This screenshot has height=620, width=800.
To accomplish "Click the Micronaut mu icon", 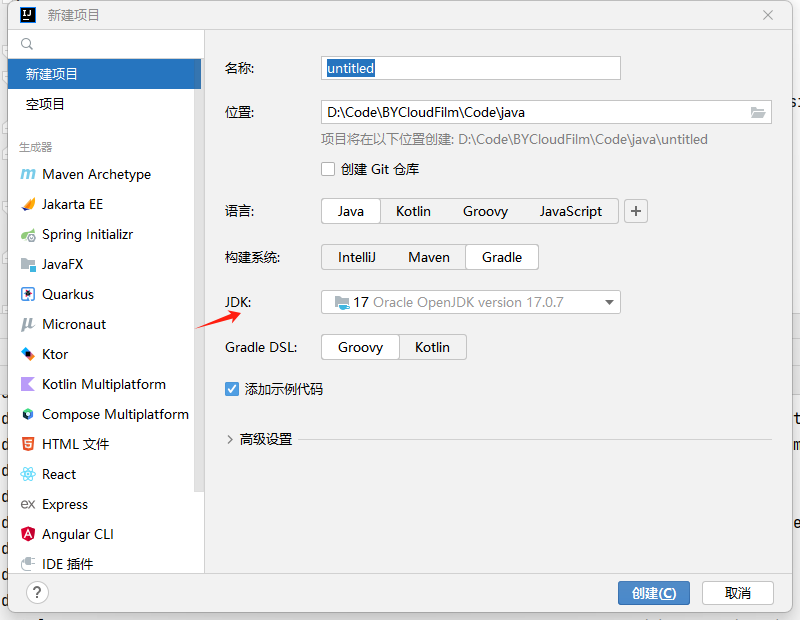I will click(x=28, y=325).
